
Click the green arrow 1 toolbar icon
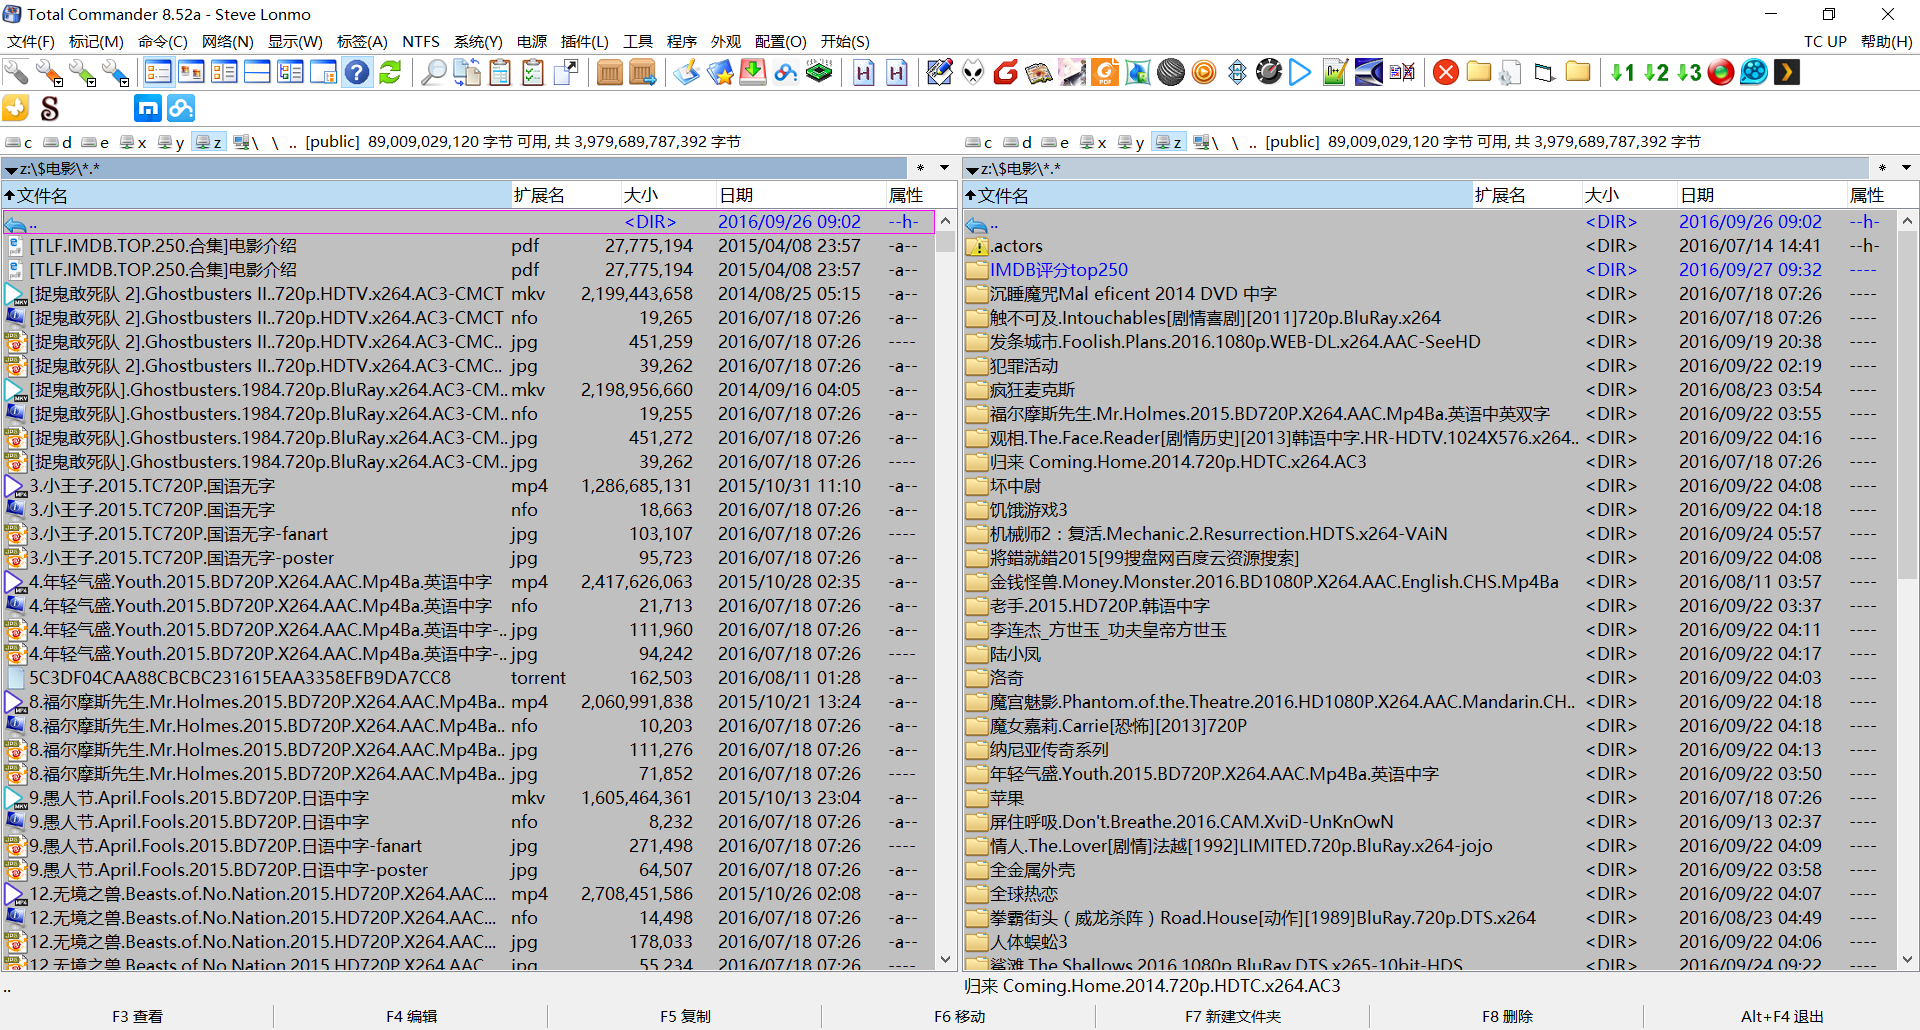[x=1622, y=72]
